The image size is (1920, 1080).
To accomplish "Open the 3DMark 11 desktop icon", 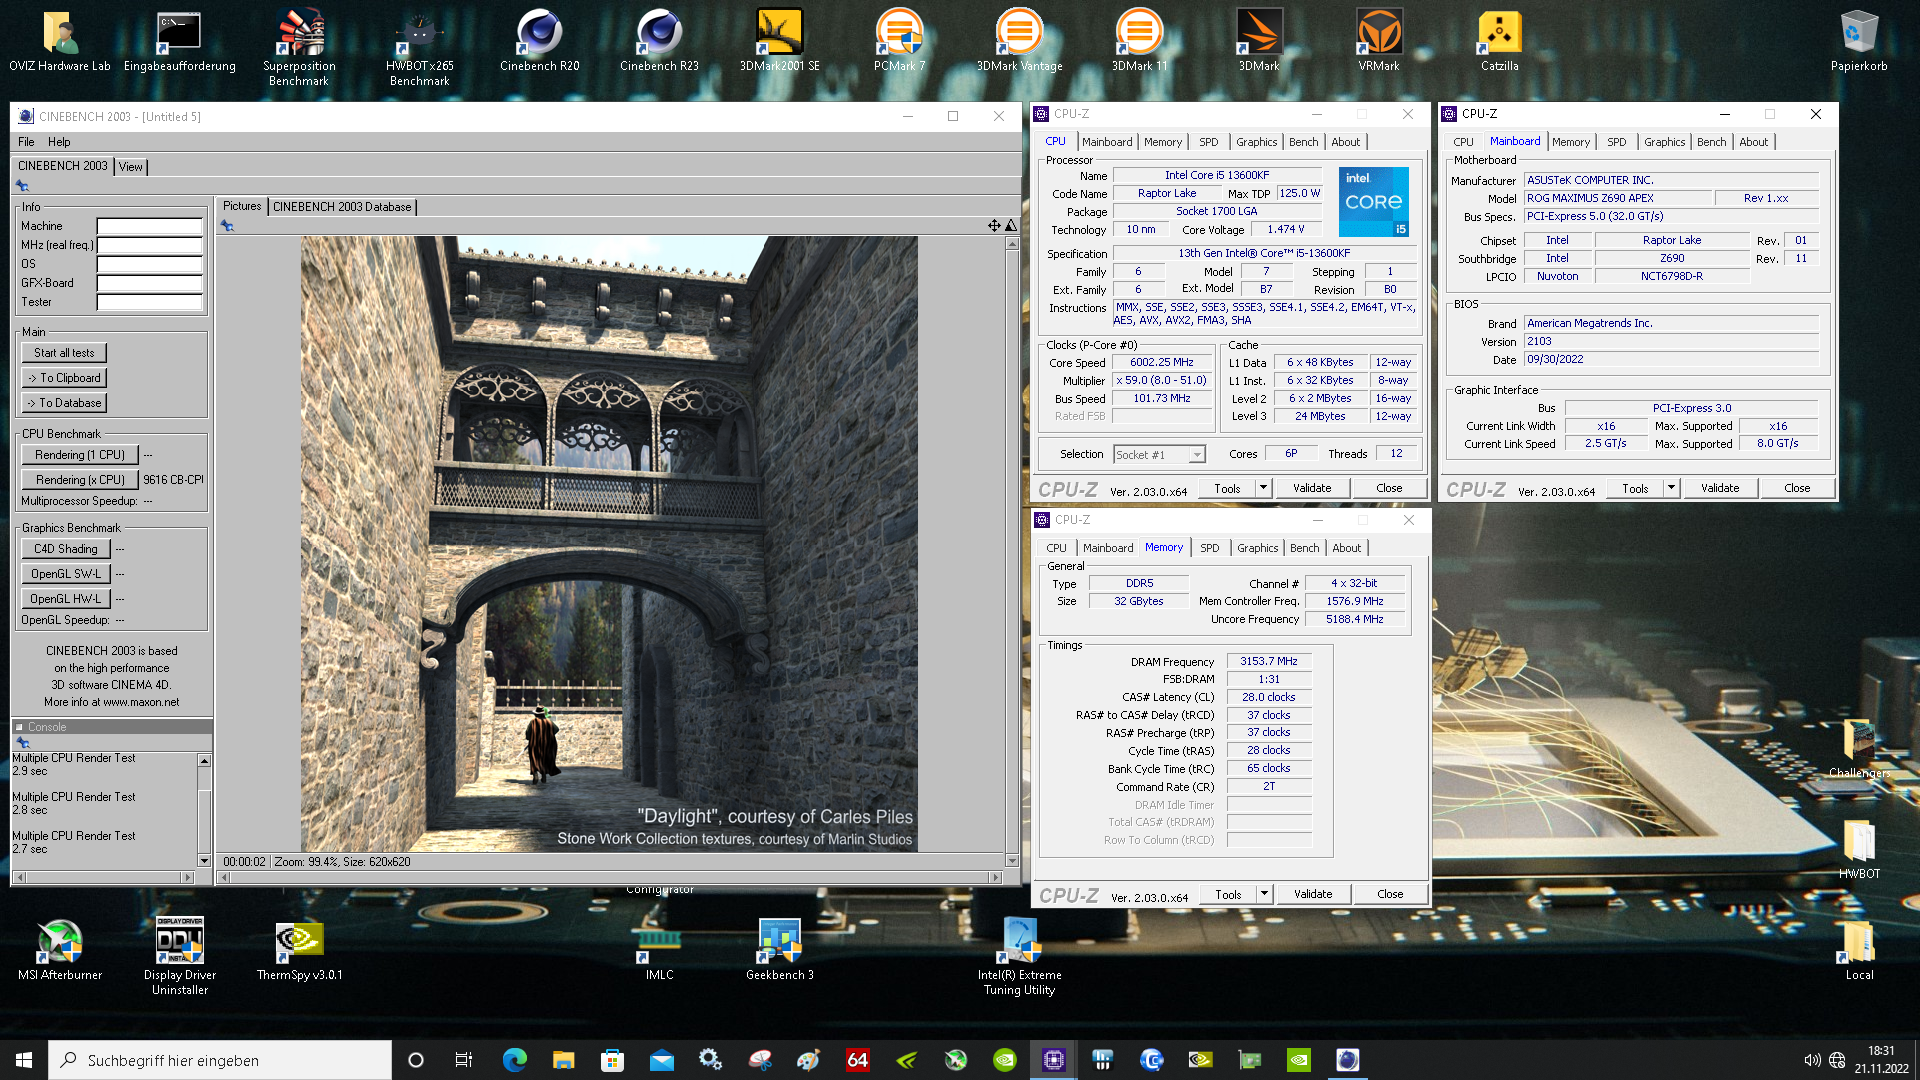I will tap(1140, 40).
